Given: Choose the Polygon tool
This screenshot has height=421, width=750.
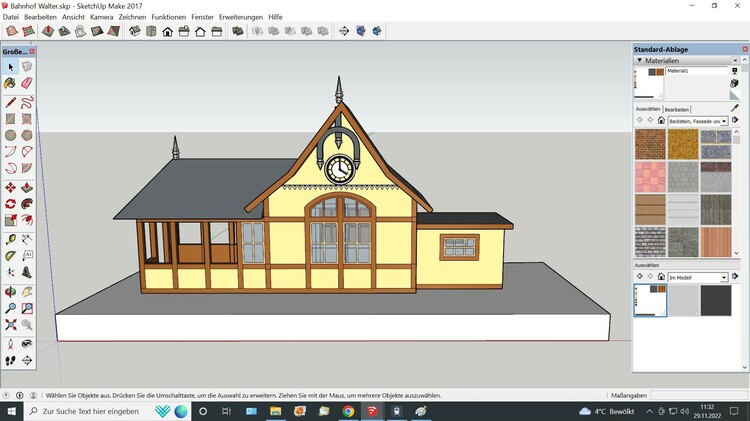Looking at the screenshot, I should 27,135.
